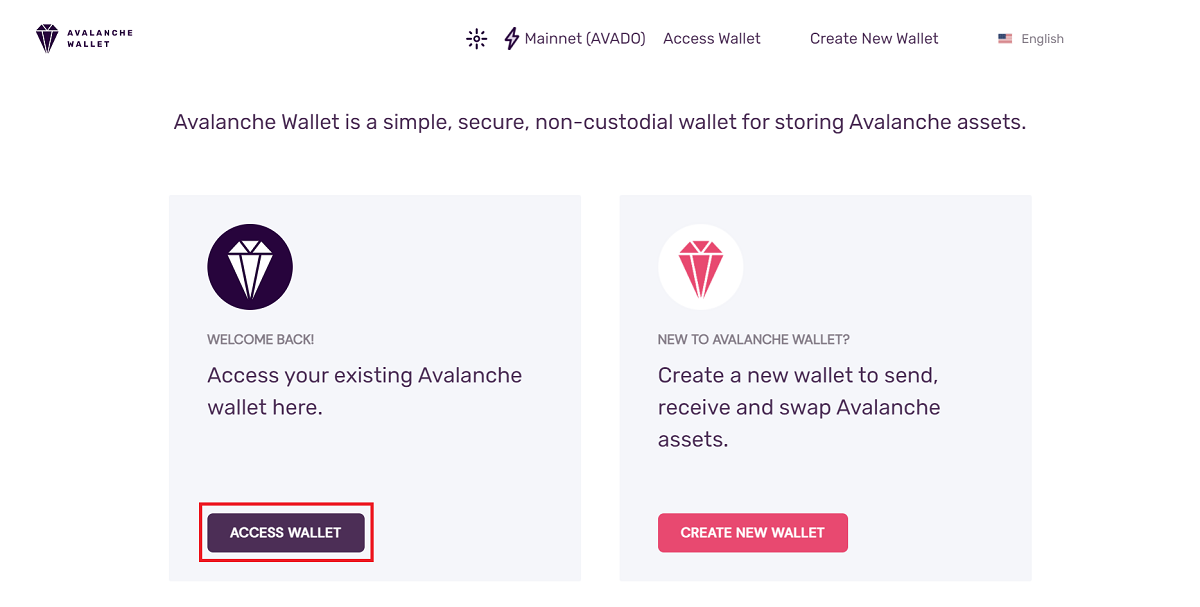Click the pink diamond icon
This screenshot has width=1200, height=607.
coord(700,267)
